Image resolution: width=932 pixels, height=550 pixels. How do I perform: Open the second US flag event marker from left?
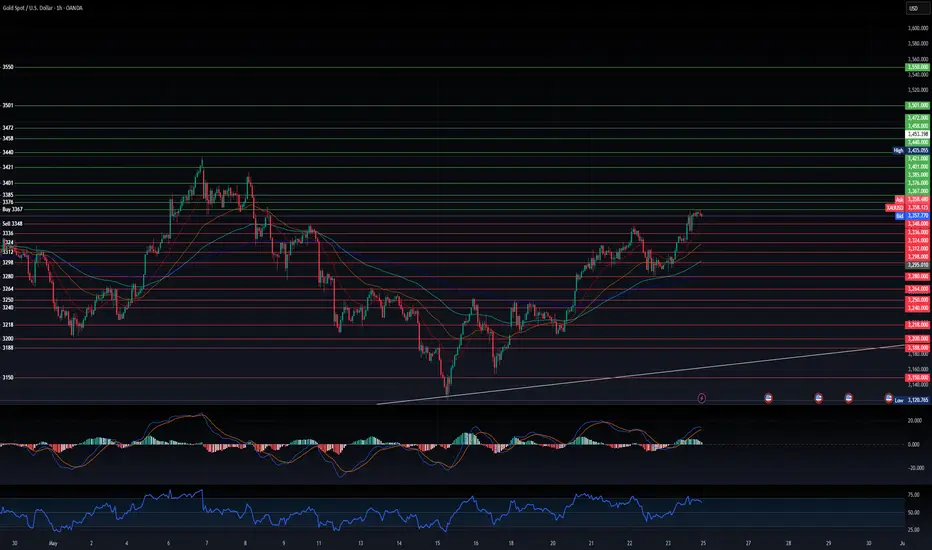click(x=818, y=398)
